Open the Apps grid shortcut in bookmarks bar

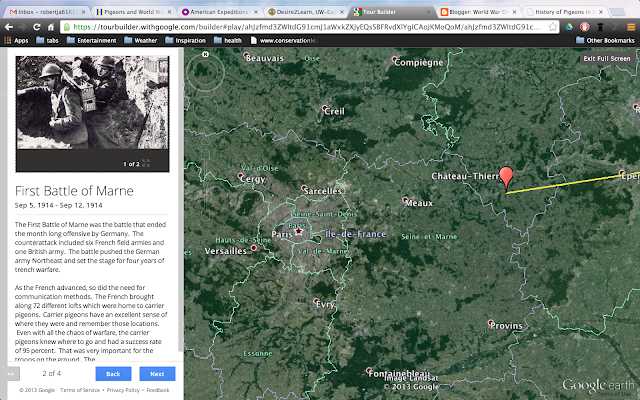tap(16, 40)
